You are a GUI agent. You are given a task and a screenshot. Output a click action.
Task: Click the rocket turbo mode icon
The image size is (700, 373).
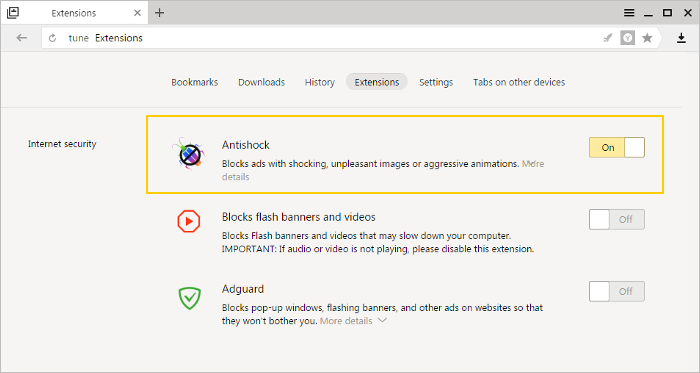click(x=608, y=38)
